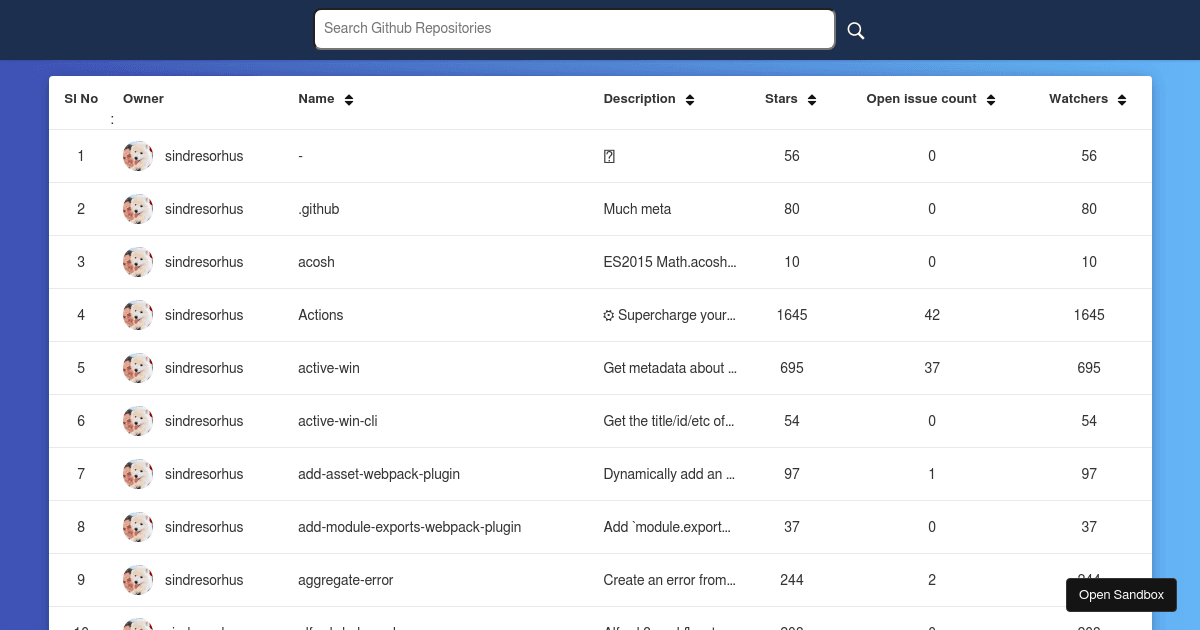This screenshot has width=1200, height=630.
Task: Click inside the Search Github Repositories field
Action: pyautogui.click(x=575, y=29)
